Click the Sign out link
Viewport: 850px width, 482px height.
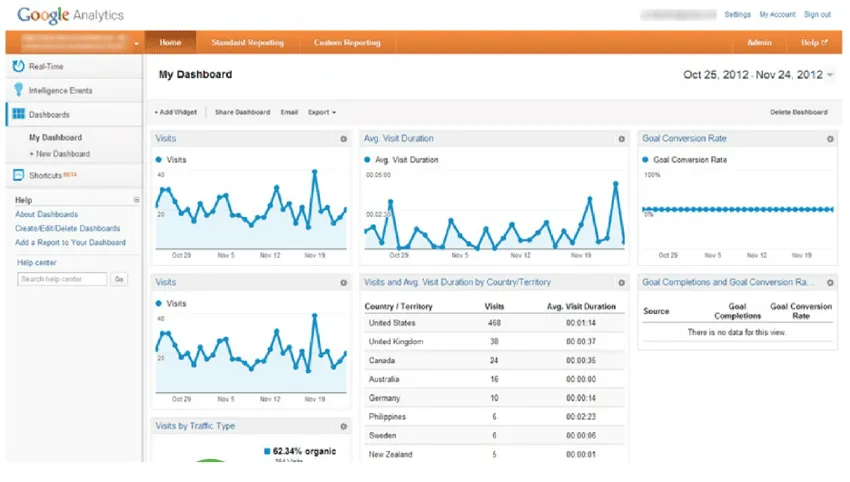click(817, 15)
